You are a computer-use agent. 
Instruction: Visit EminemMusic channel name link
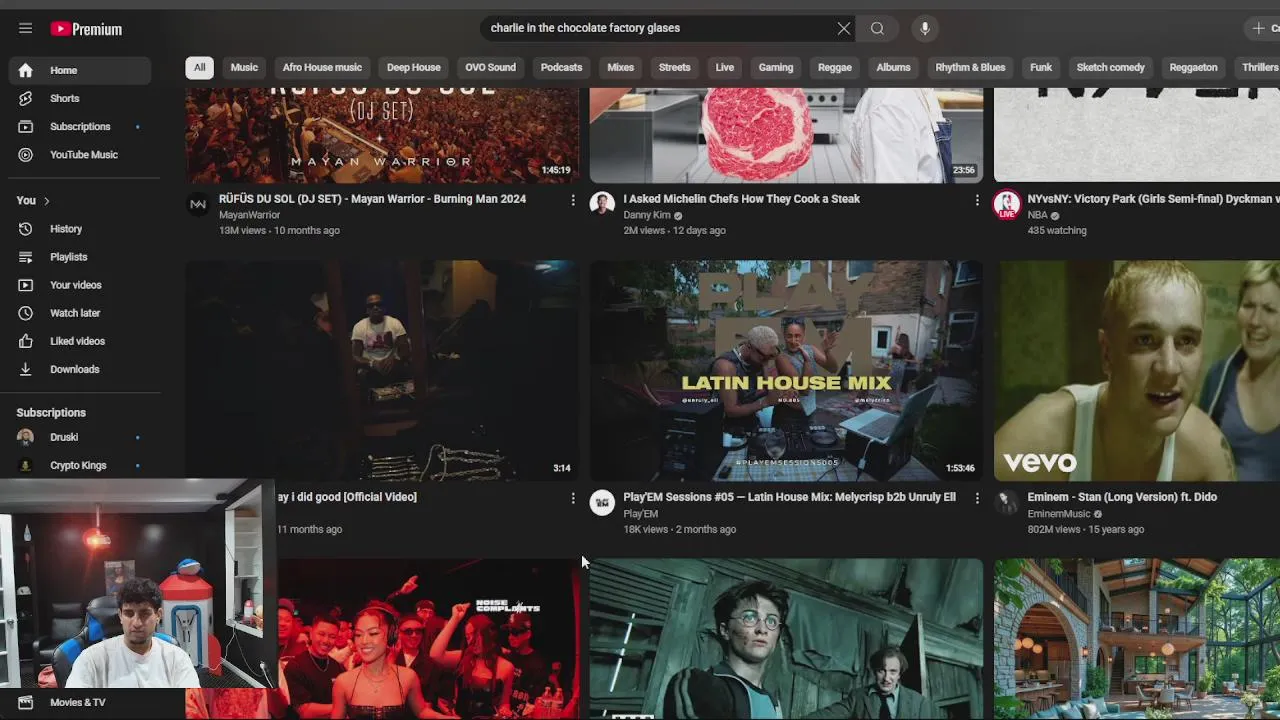click(1059, 514)
